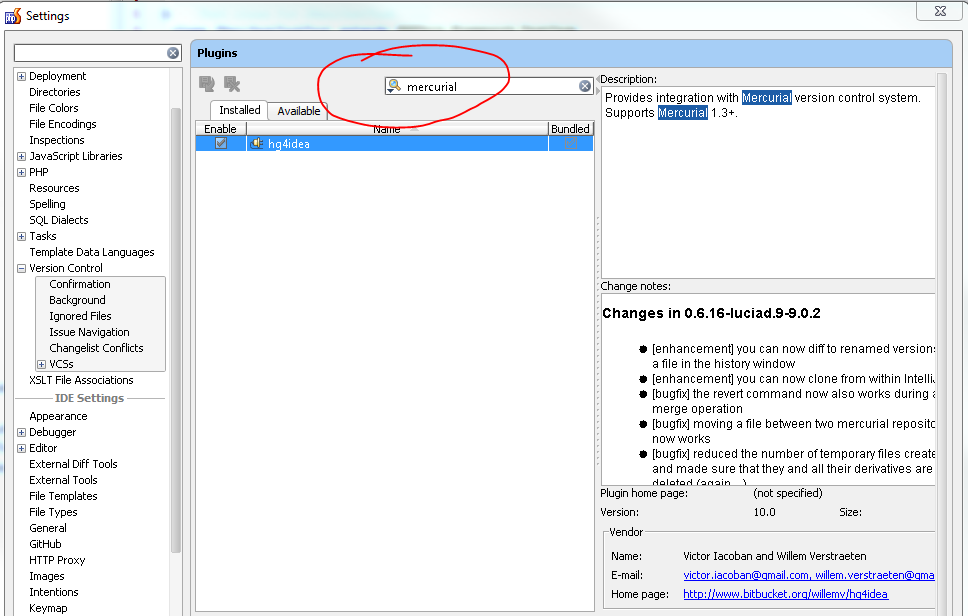Viewport: 968px width, 616px height.
Task: Sort plugins by the Name column header
Action: (x=397, y=128)
